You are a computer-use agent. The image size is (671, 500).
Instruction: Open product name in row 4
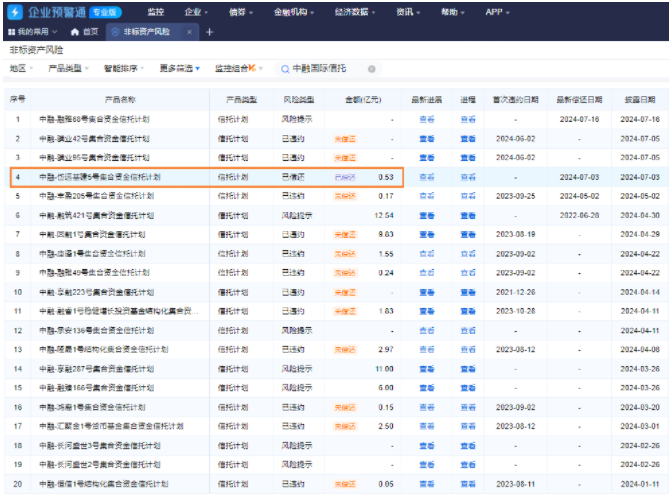100,177
